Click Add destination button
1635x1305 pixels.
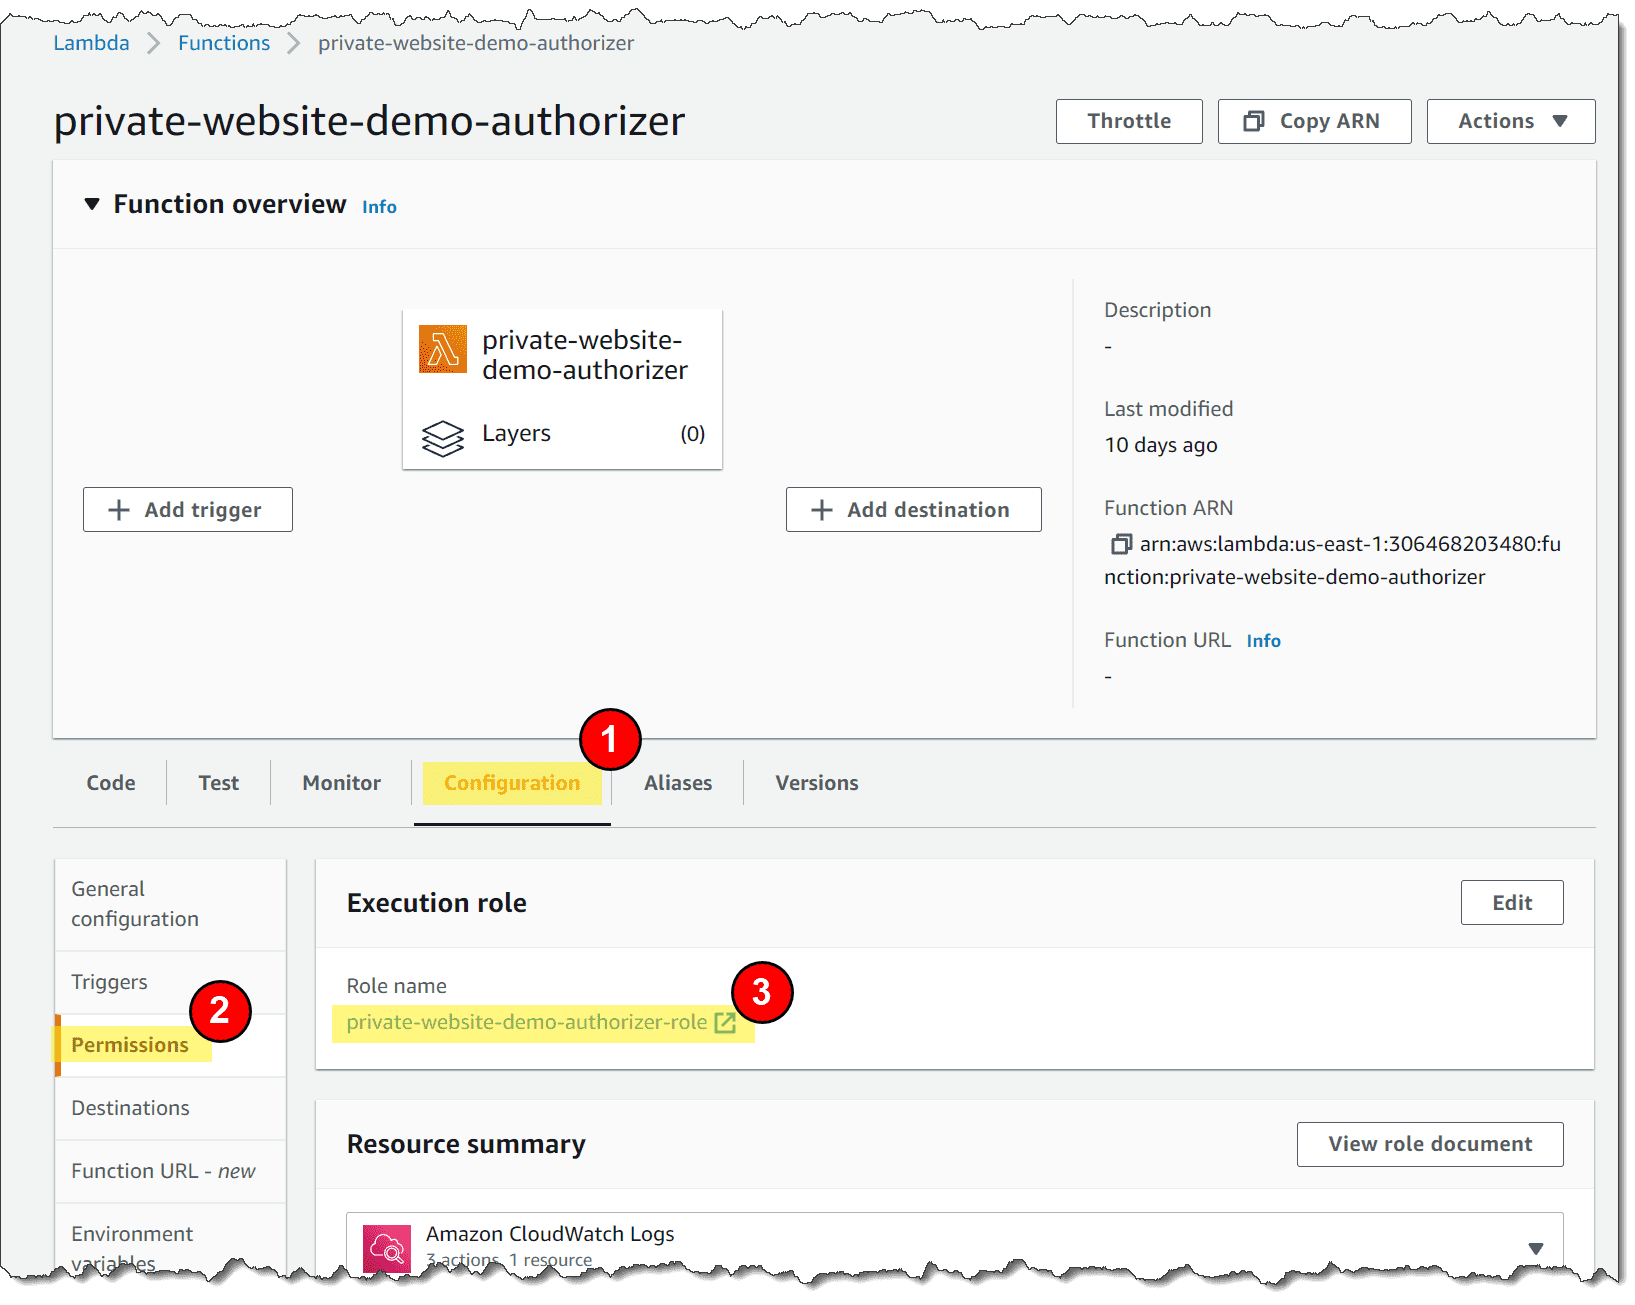[x=913, y=510]
